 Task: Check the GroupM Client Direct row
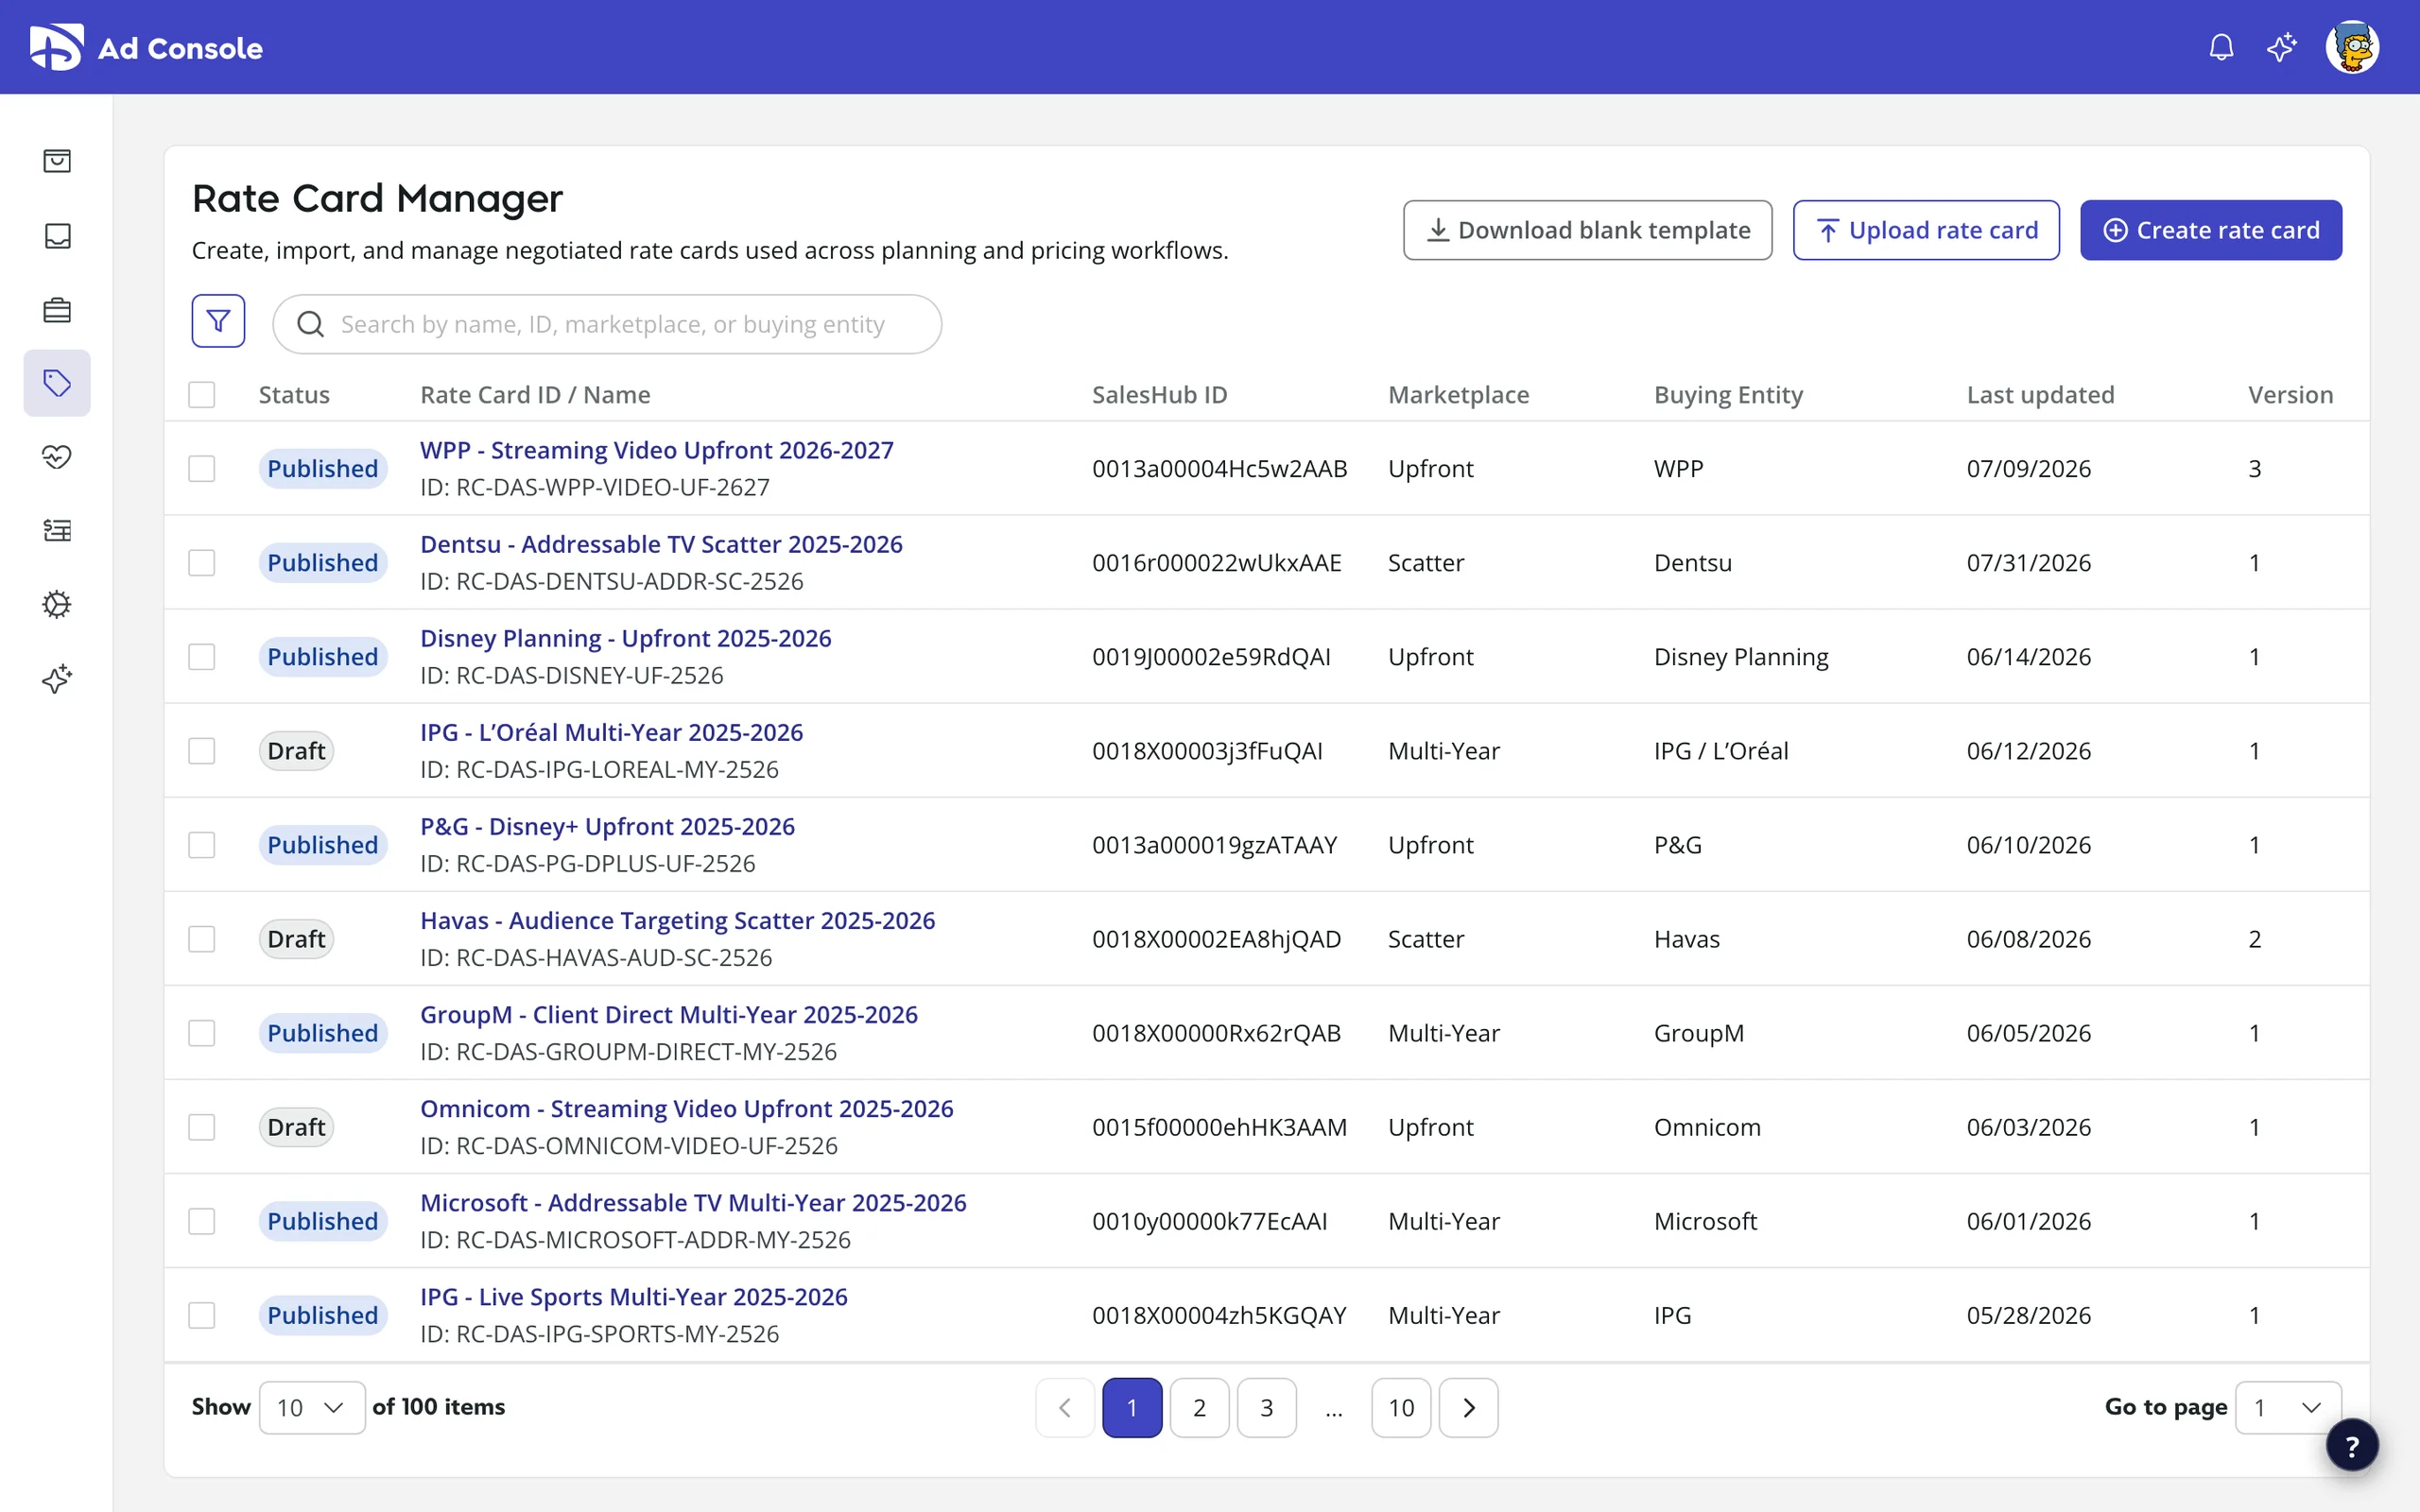pyautogui.click(x=202, y=1033)
